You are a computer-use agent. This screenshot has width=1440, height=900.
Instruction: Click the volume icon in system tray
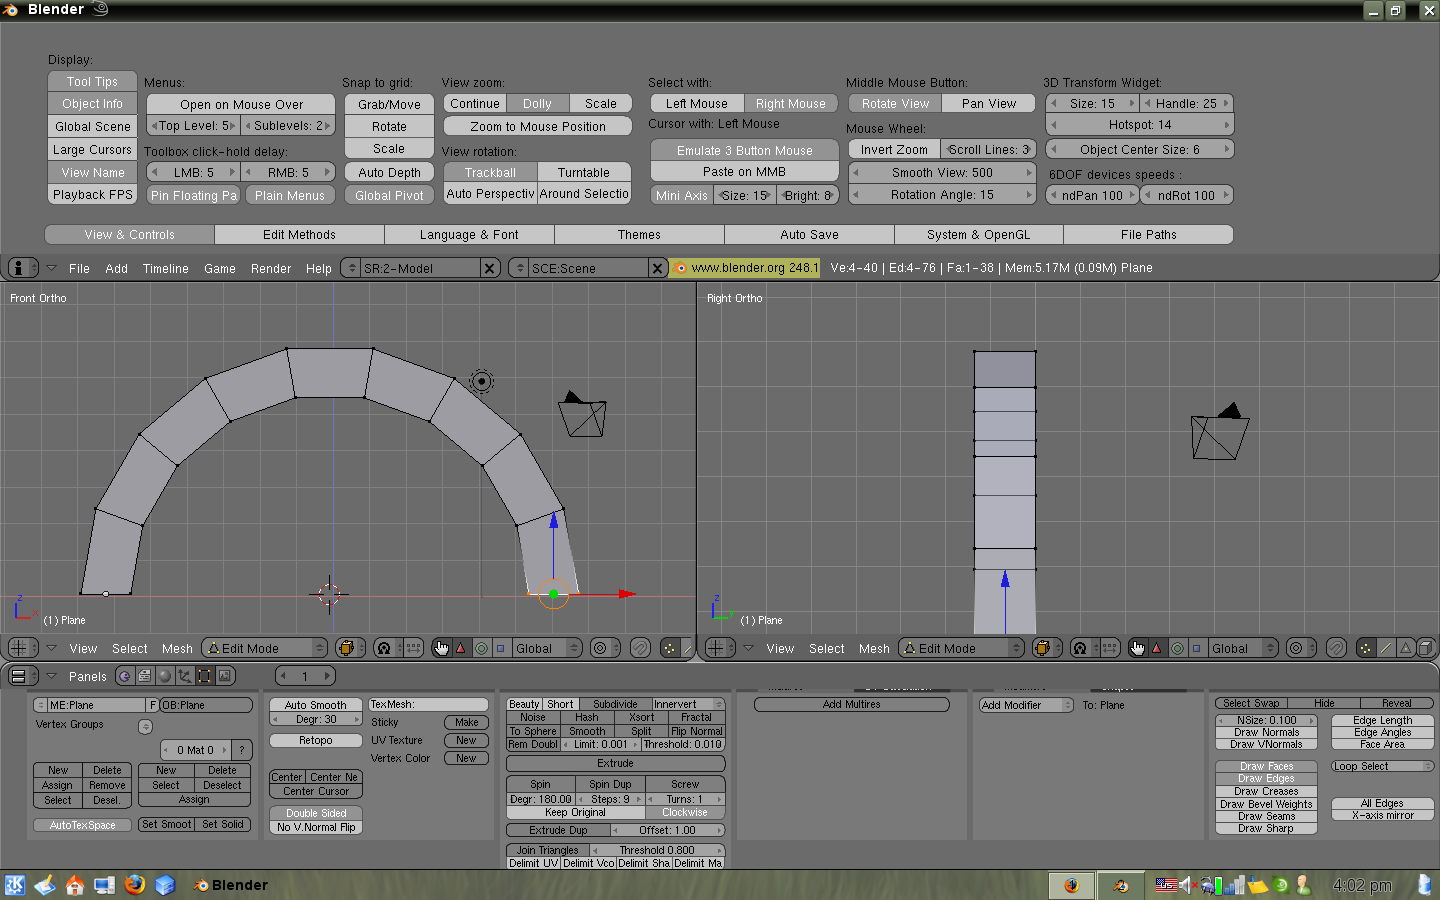1187,885
